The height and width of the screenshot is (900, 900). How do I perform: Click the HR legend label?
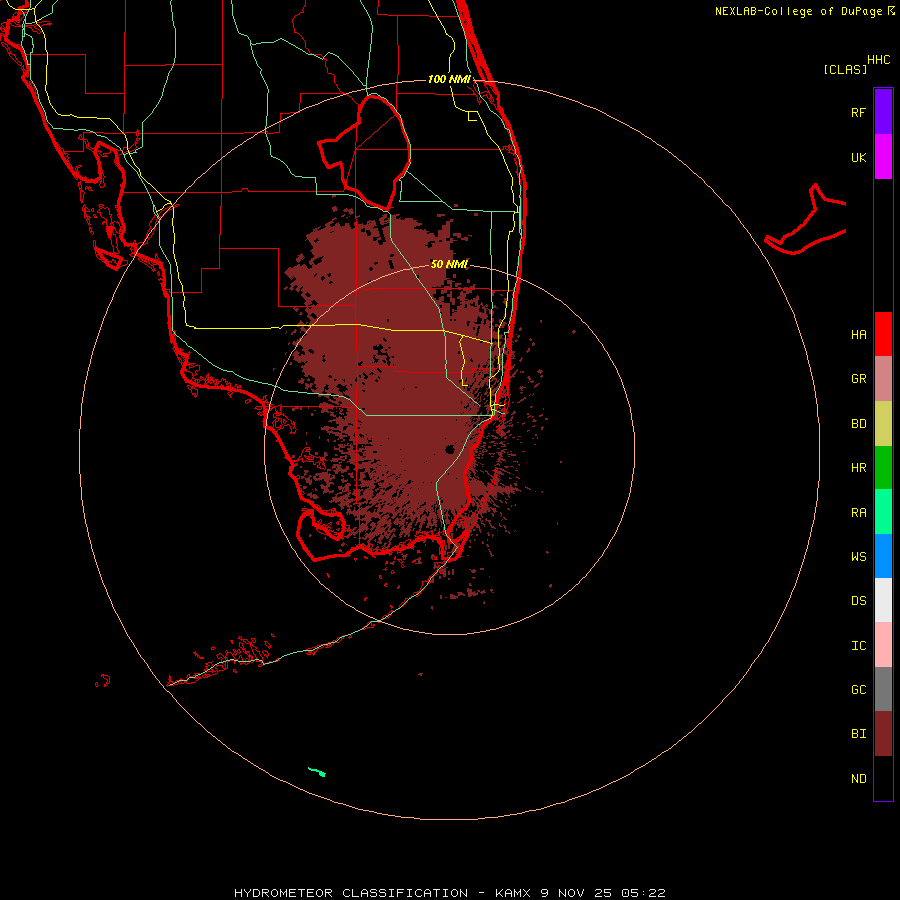click(x=858, y=468)
